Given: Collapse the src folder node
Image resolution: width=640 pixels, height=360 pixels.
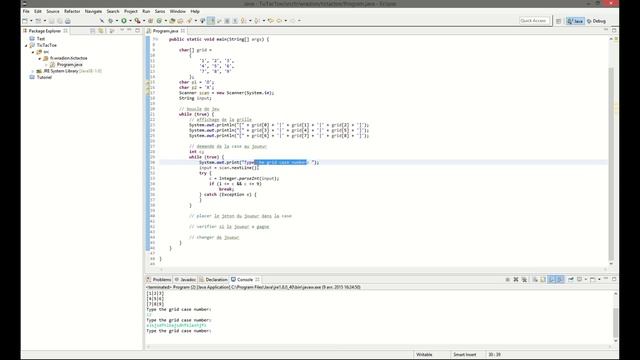Looking at the screenshot, I should (x=33, y=52).
